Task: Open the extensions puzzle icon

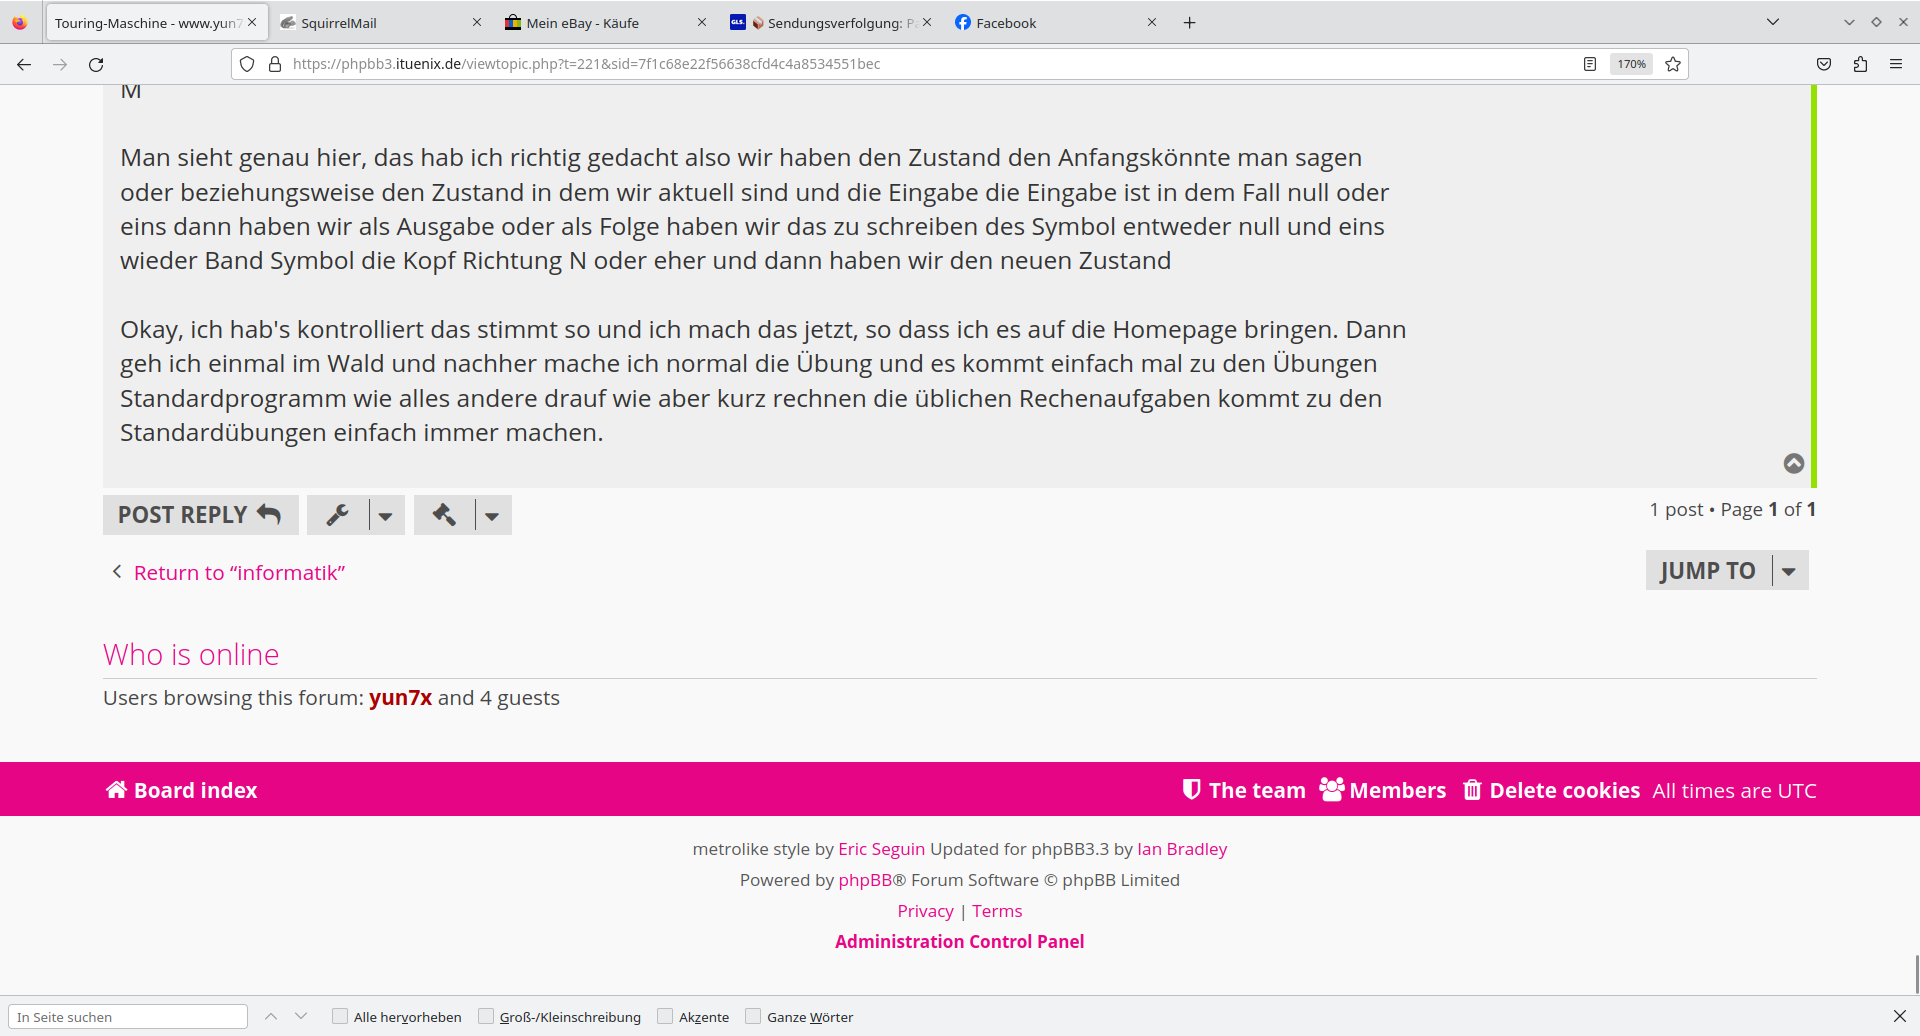Action: coord(1860,64)
